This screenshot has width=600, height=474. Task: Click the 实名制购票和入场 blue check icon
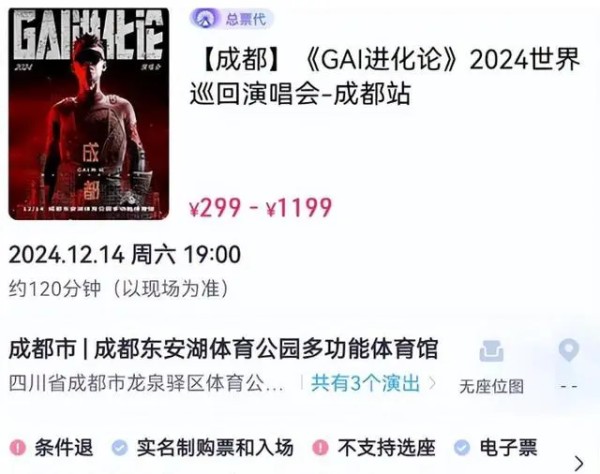tap(120, 447)
